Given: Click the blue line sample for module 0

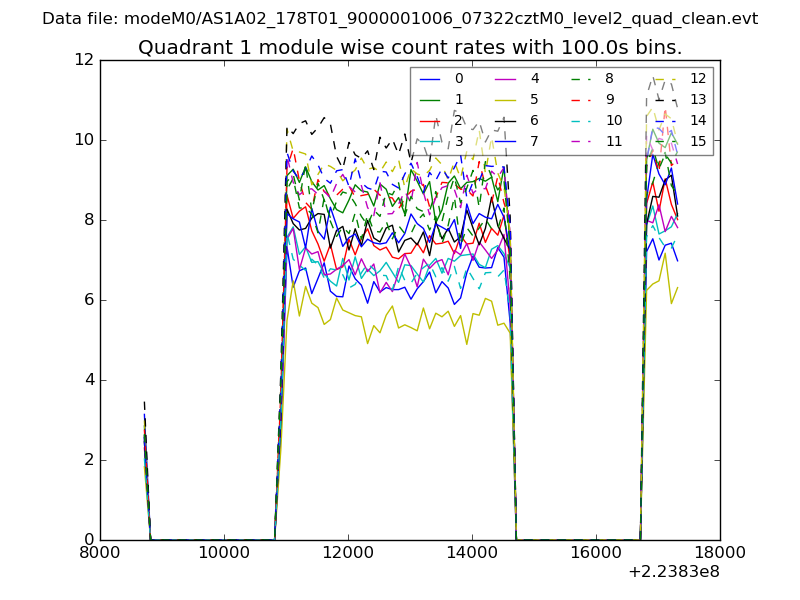Looking at the screenshot, I should pos(431,78).
